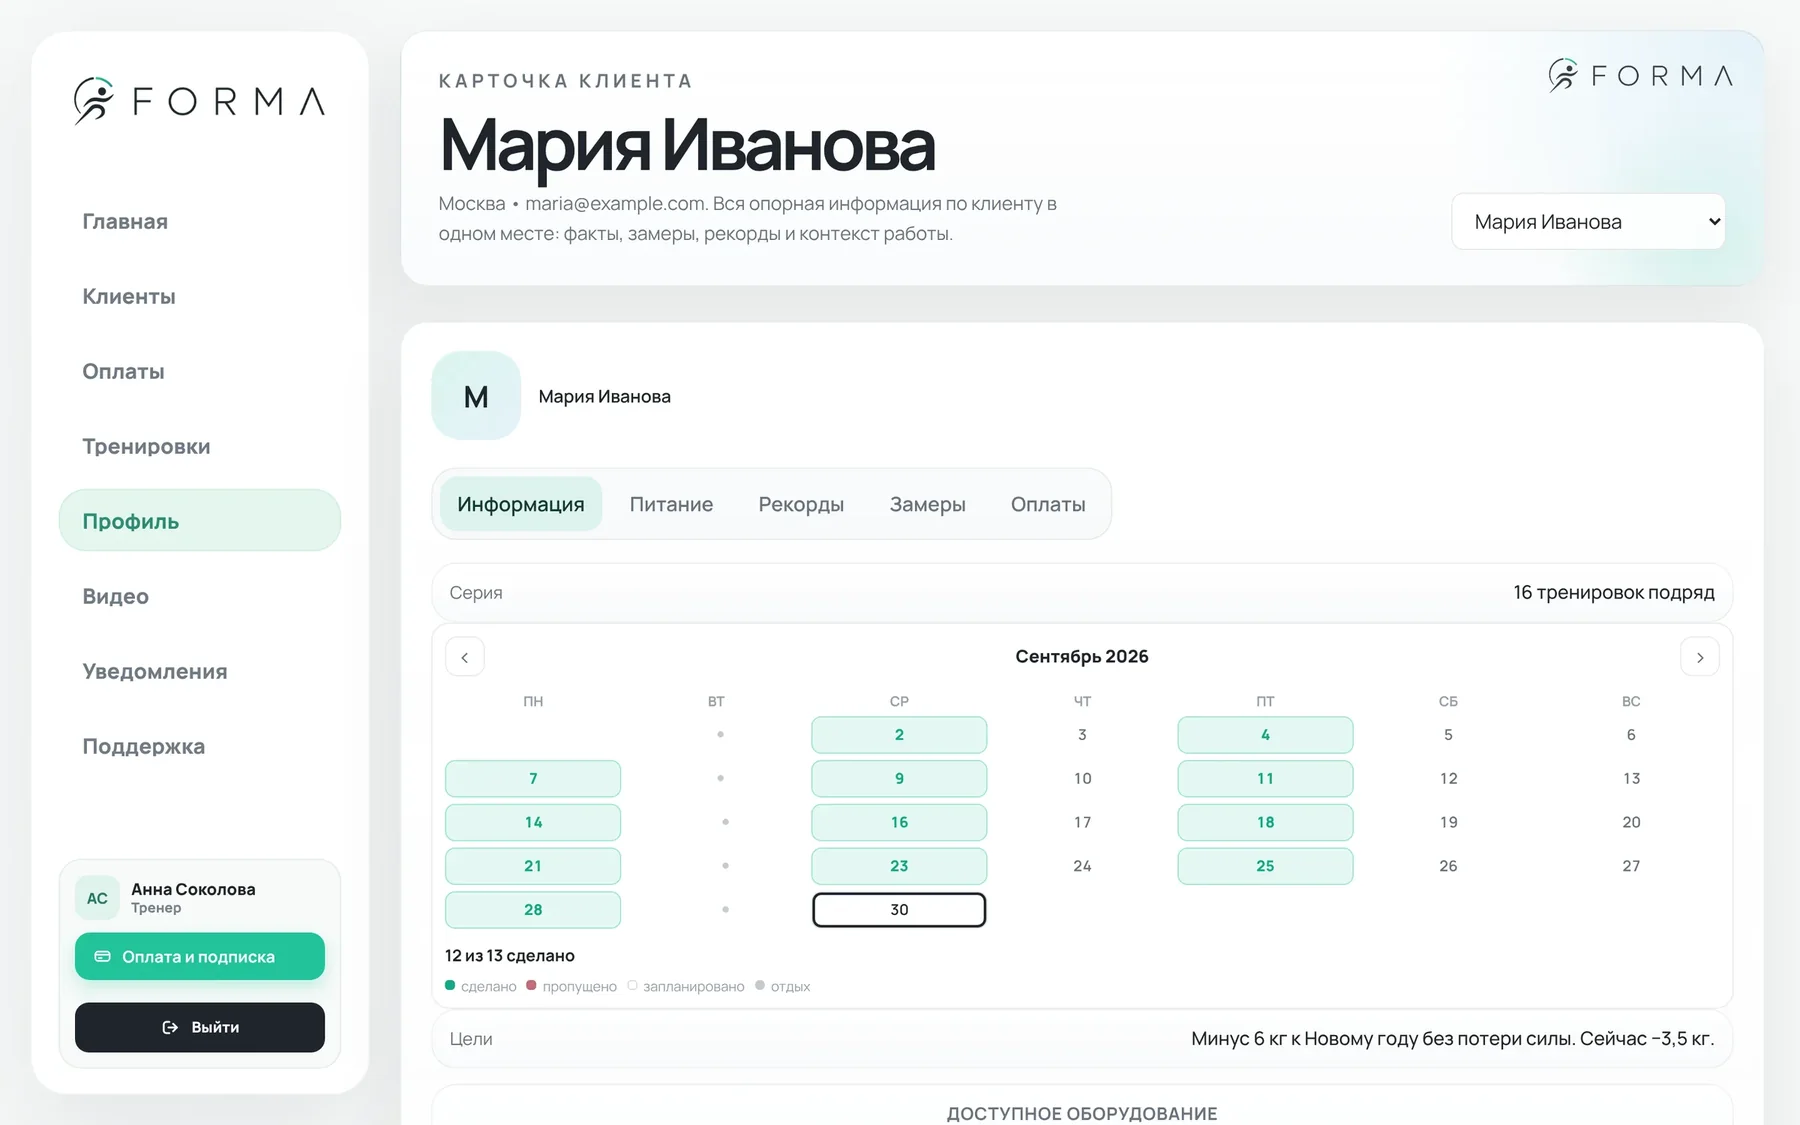Switch to the Рекорды tab
The image size is (1800, 1125).
point(801,504)
